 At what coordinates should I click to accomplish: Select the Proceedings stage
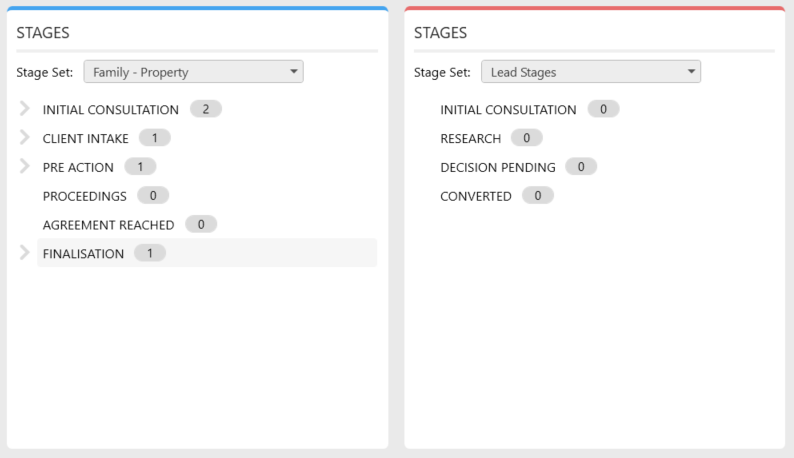[x=85, y=196]
